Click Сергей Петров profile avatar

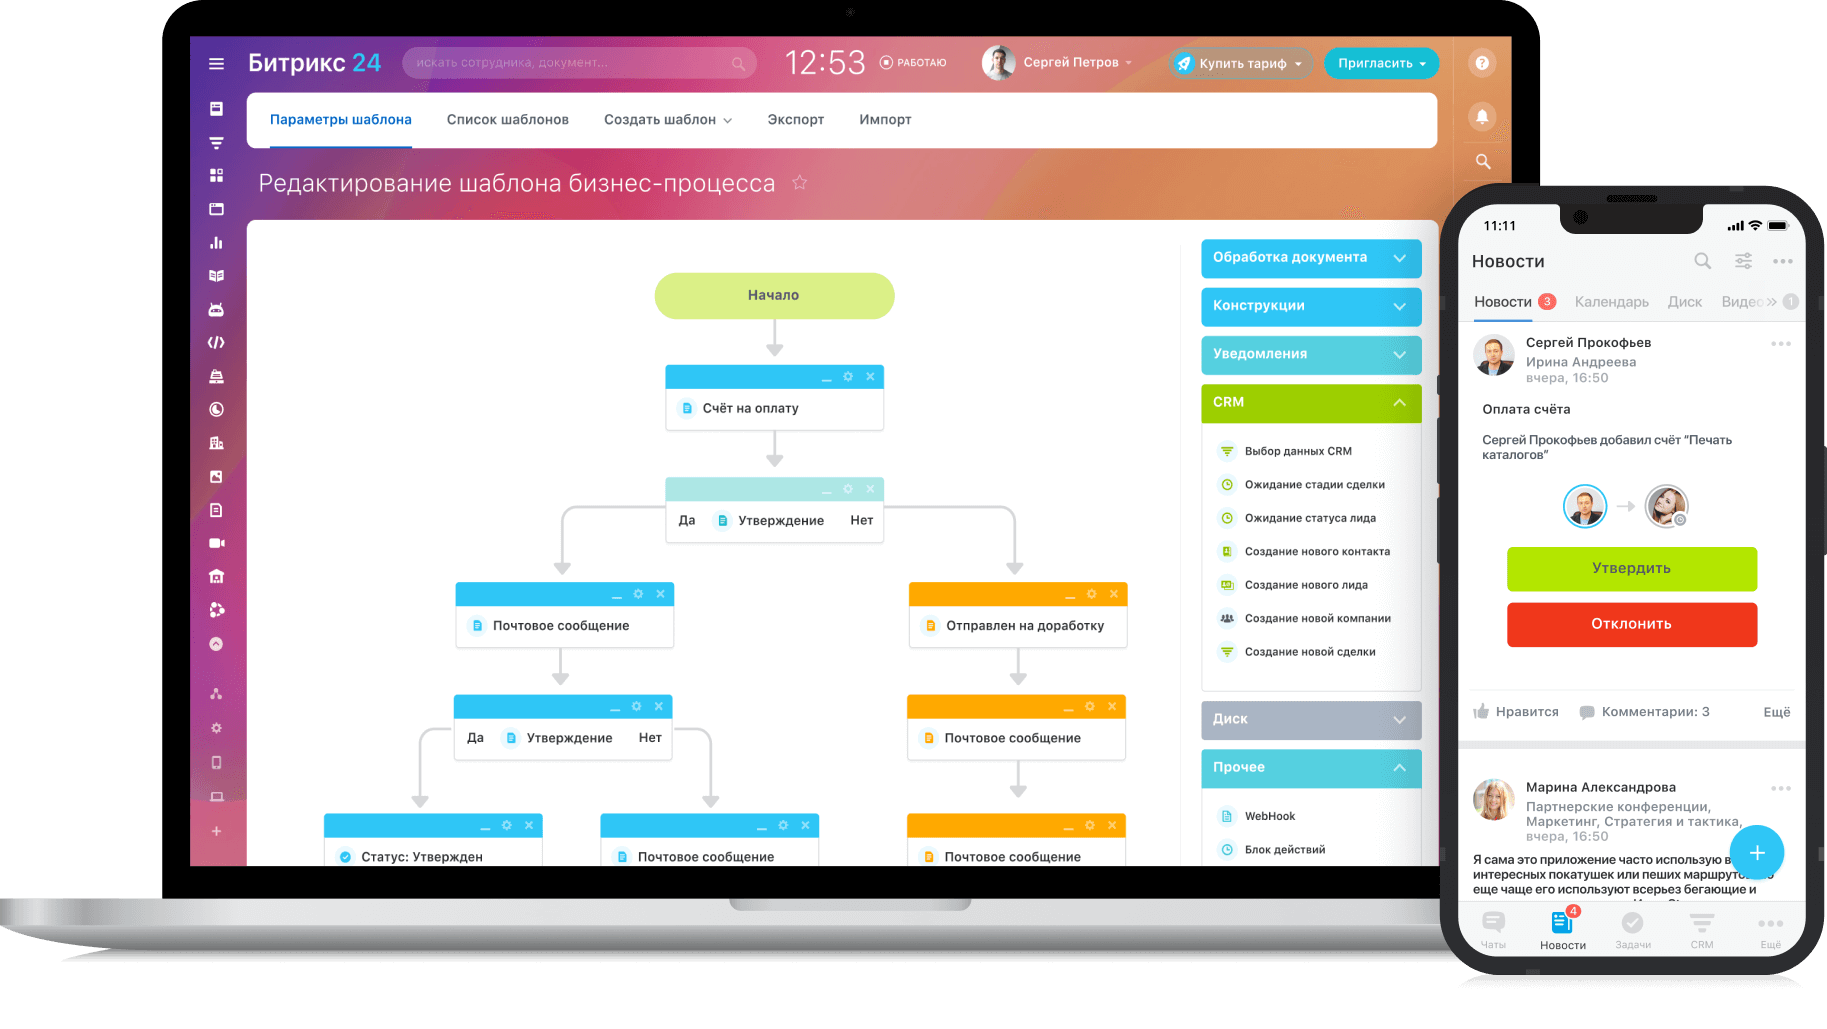[998, 62]
